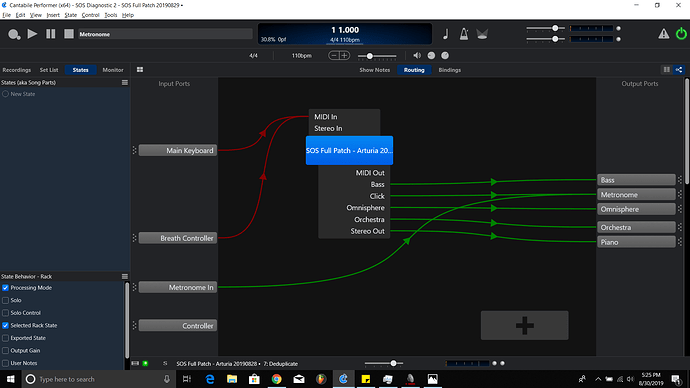Toggle the green audio engine power button

tap(681, 34)
